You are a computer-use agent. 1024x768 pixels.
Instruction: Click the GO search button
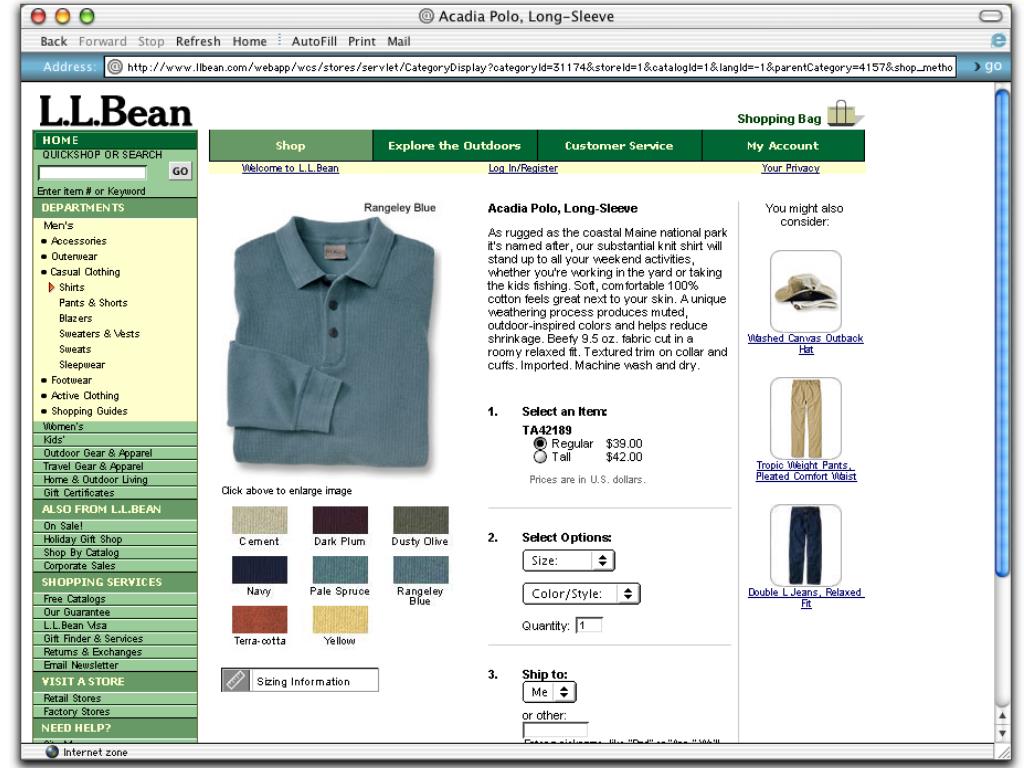180,171
